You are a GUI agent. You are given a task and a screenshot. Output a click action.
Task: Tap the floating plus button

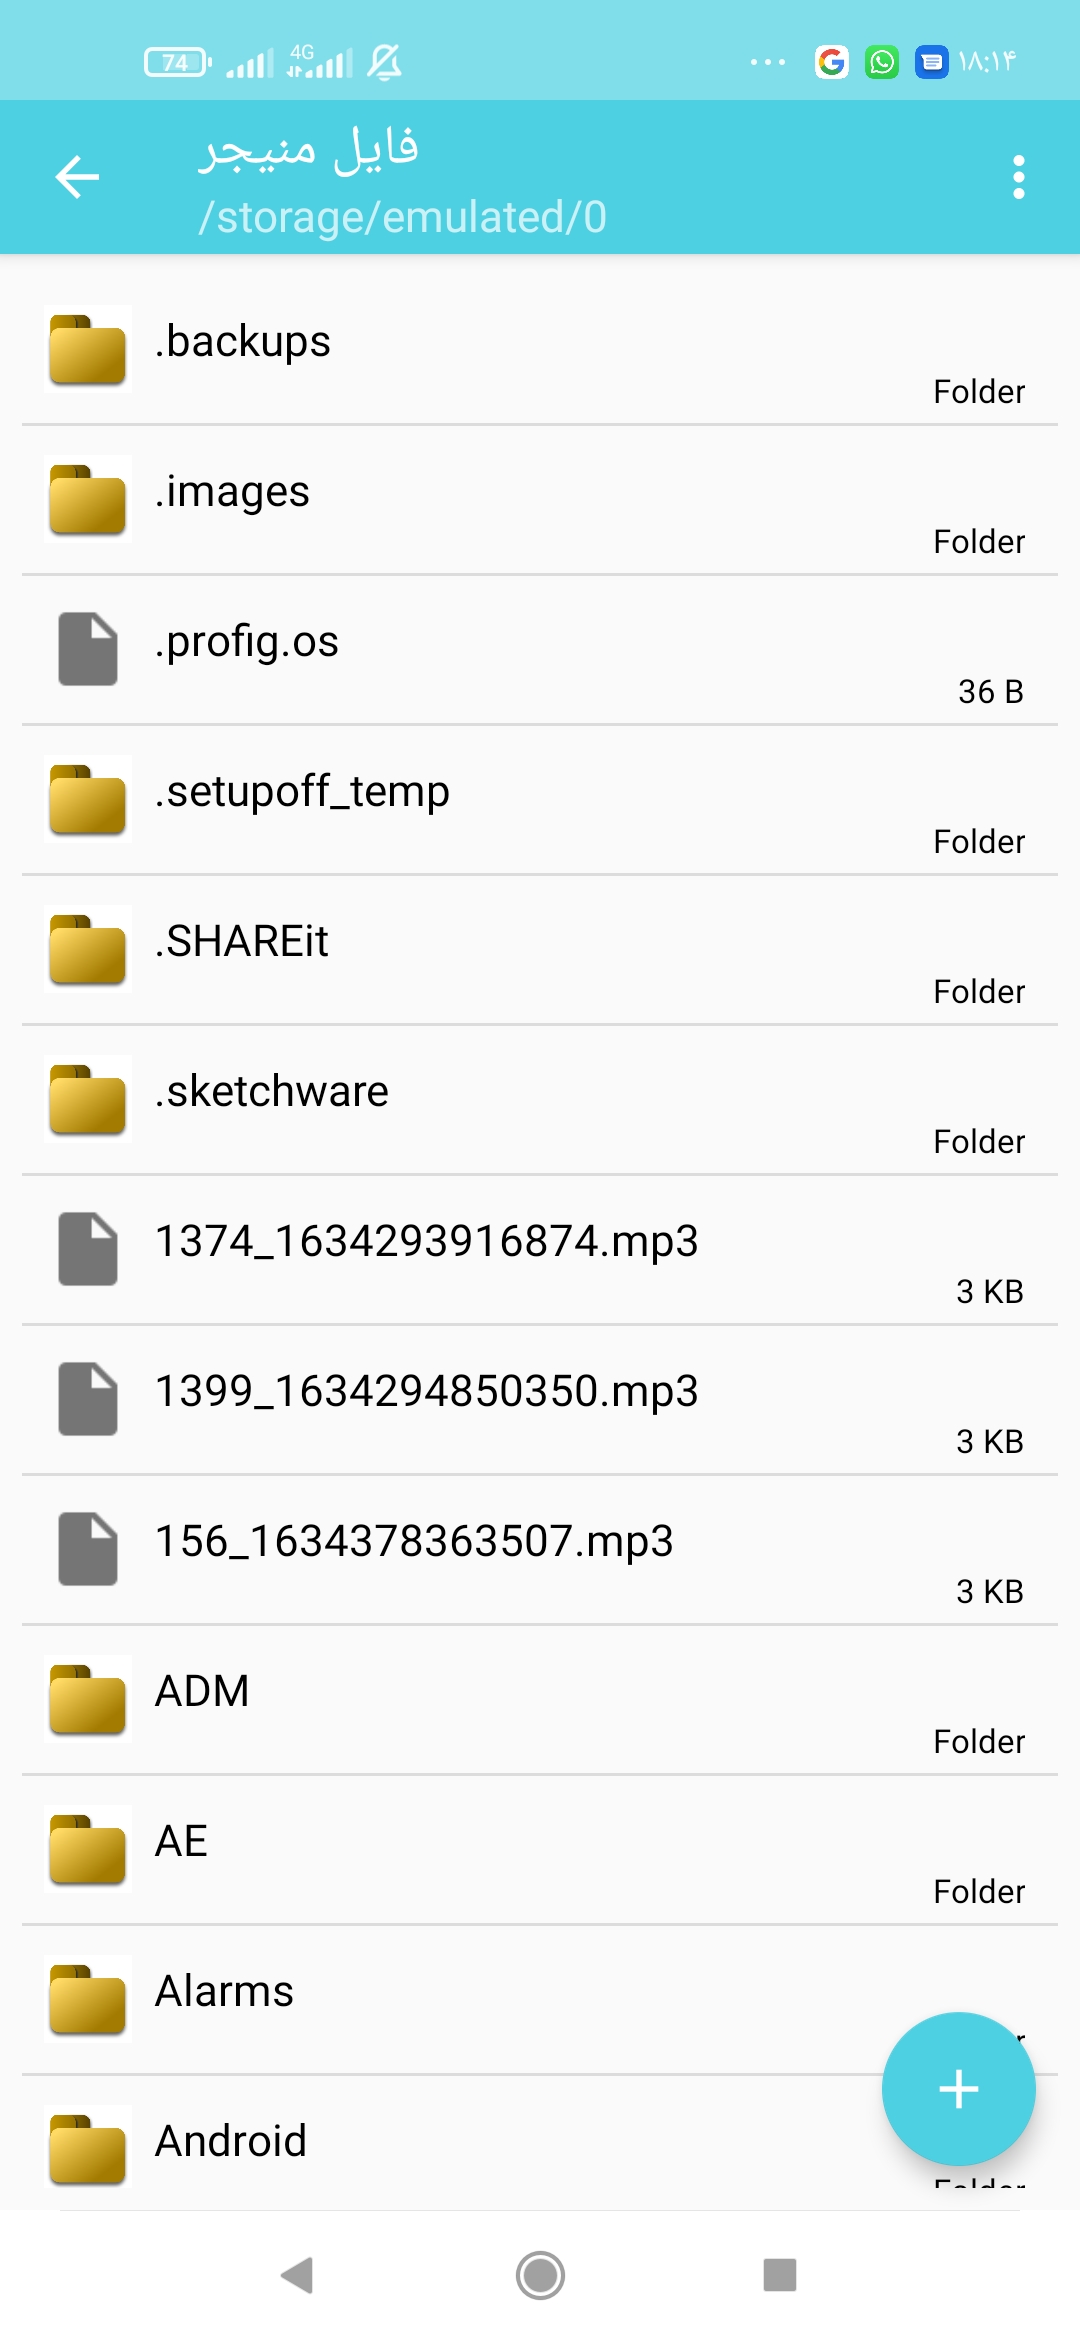[x=958, y=2088]
